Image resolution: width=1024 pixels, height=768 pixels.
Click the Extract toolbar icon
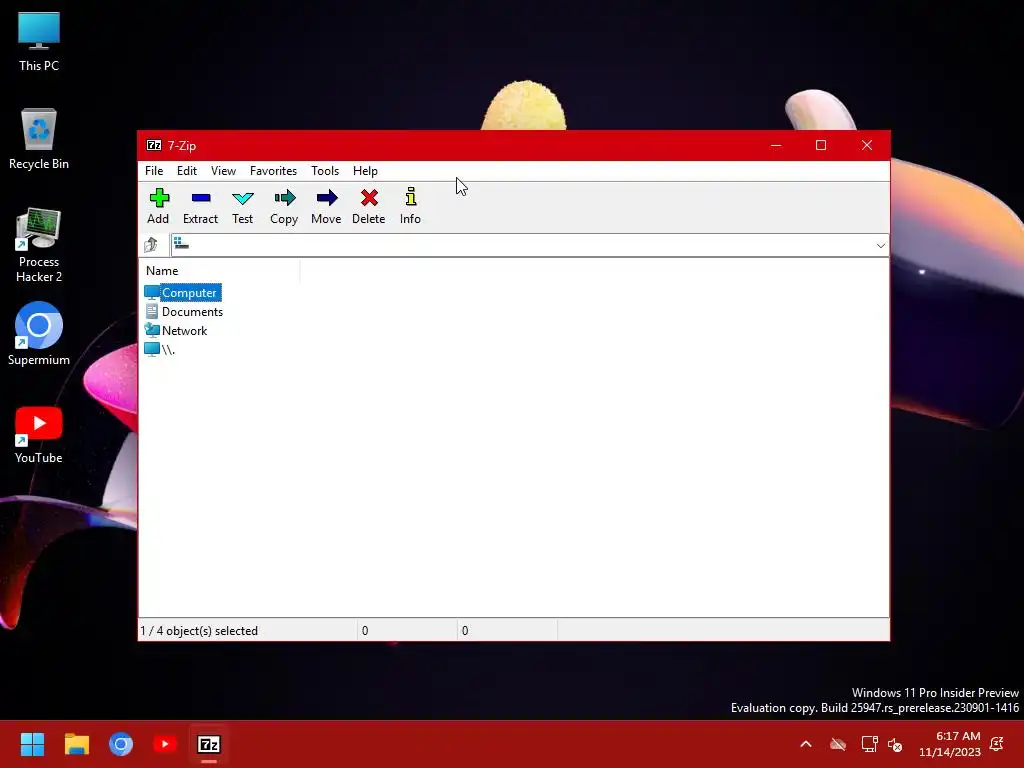point(200,206)
